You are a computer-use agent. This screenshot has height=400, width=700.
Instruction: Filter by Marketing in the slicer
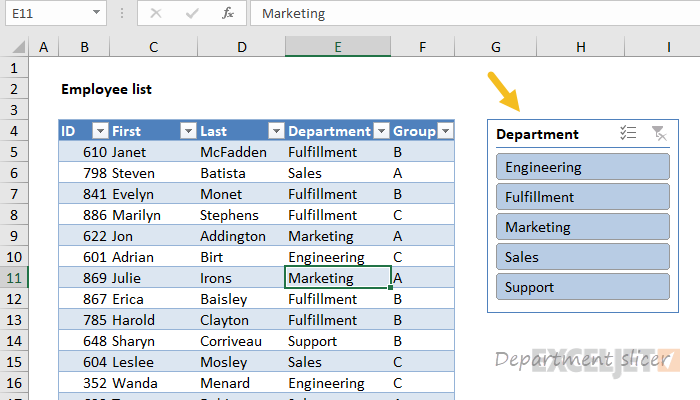tap(583, 227)
